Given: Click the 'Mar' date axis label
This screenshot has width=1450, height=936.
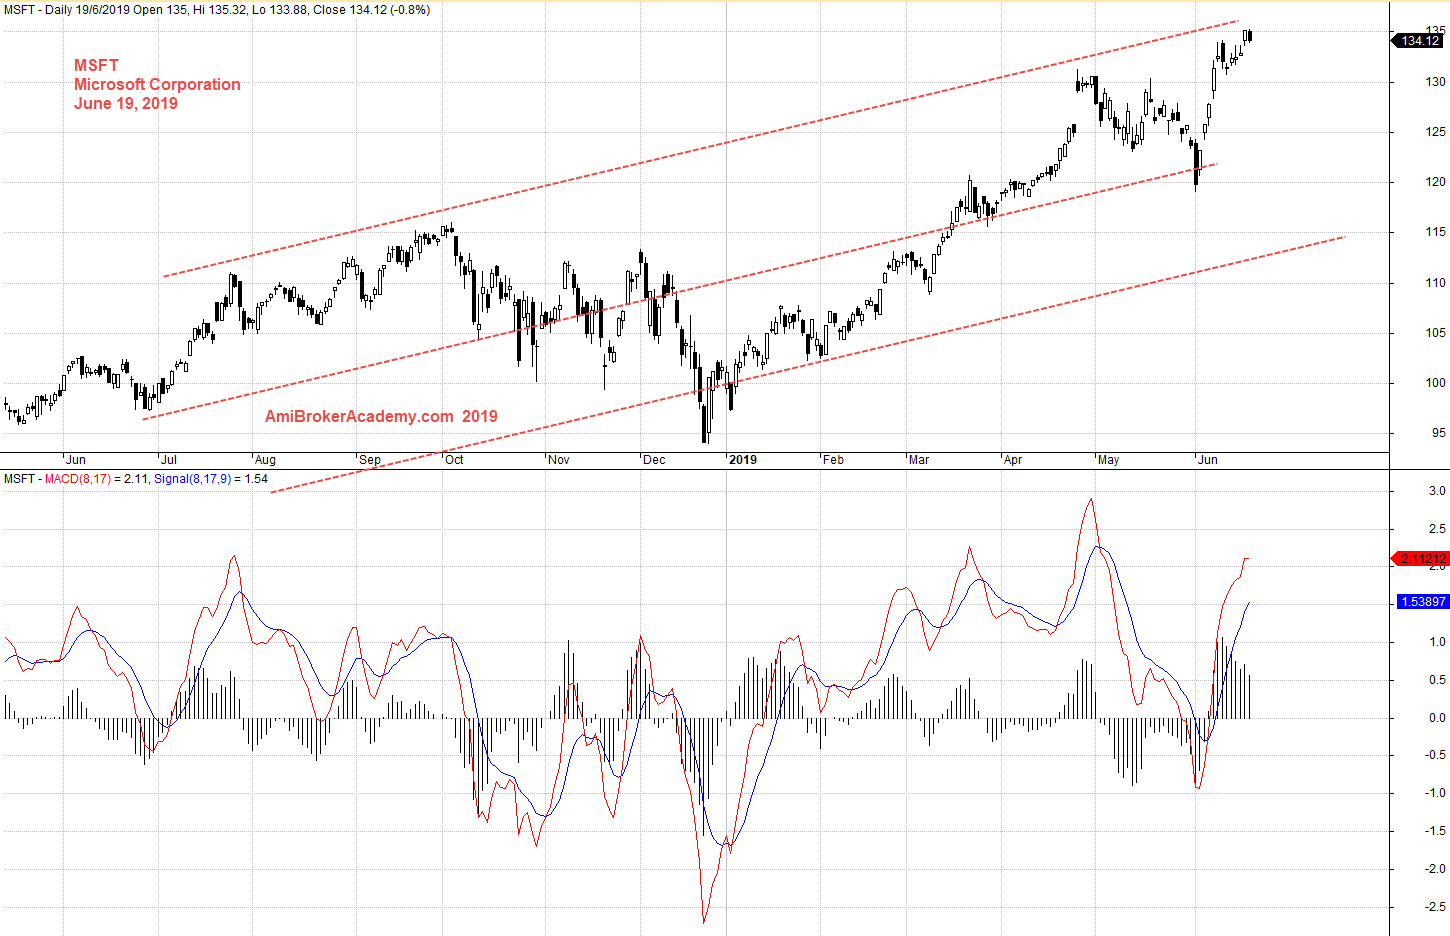Looking at the screenshot, I should pos(919,460).
